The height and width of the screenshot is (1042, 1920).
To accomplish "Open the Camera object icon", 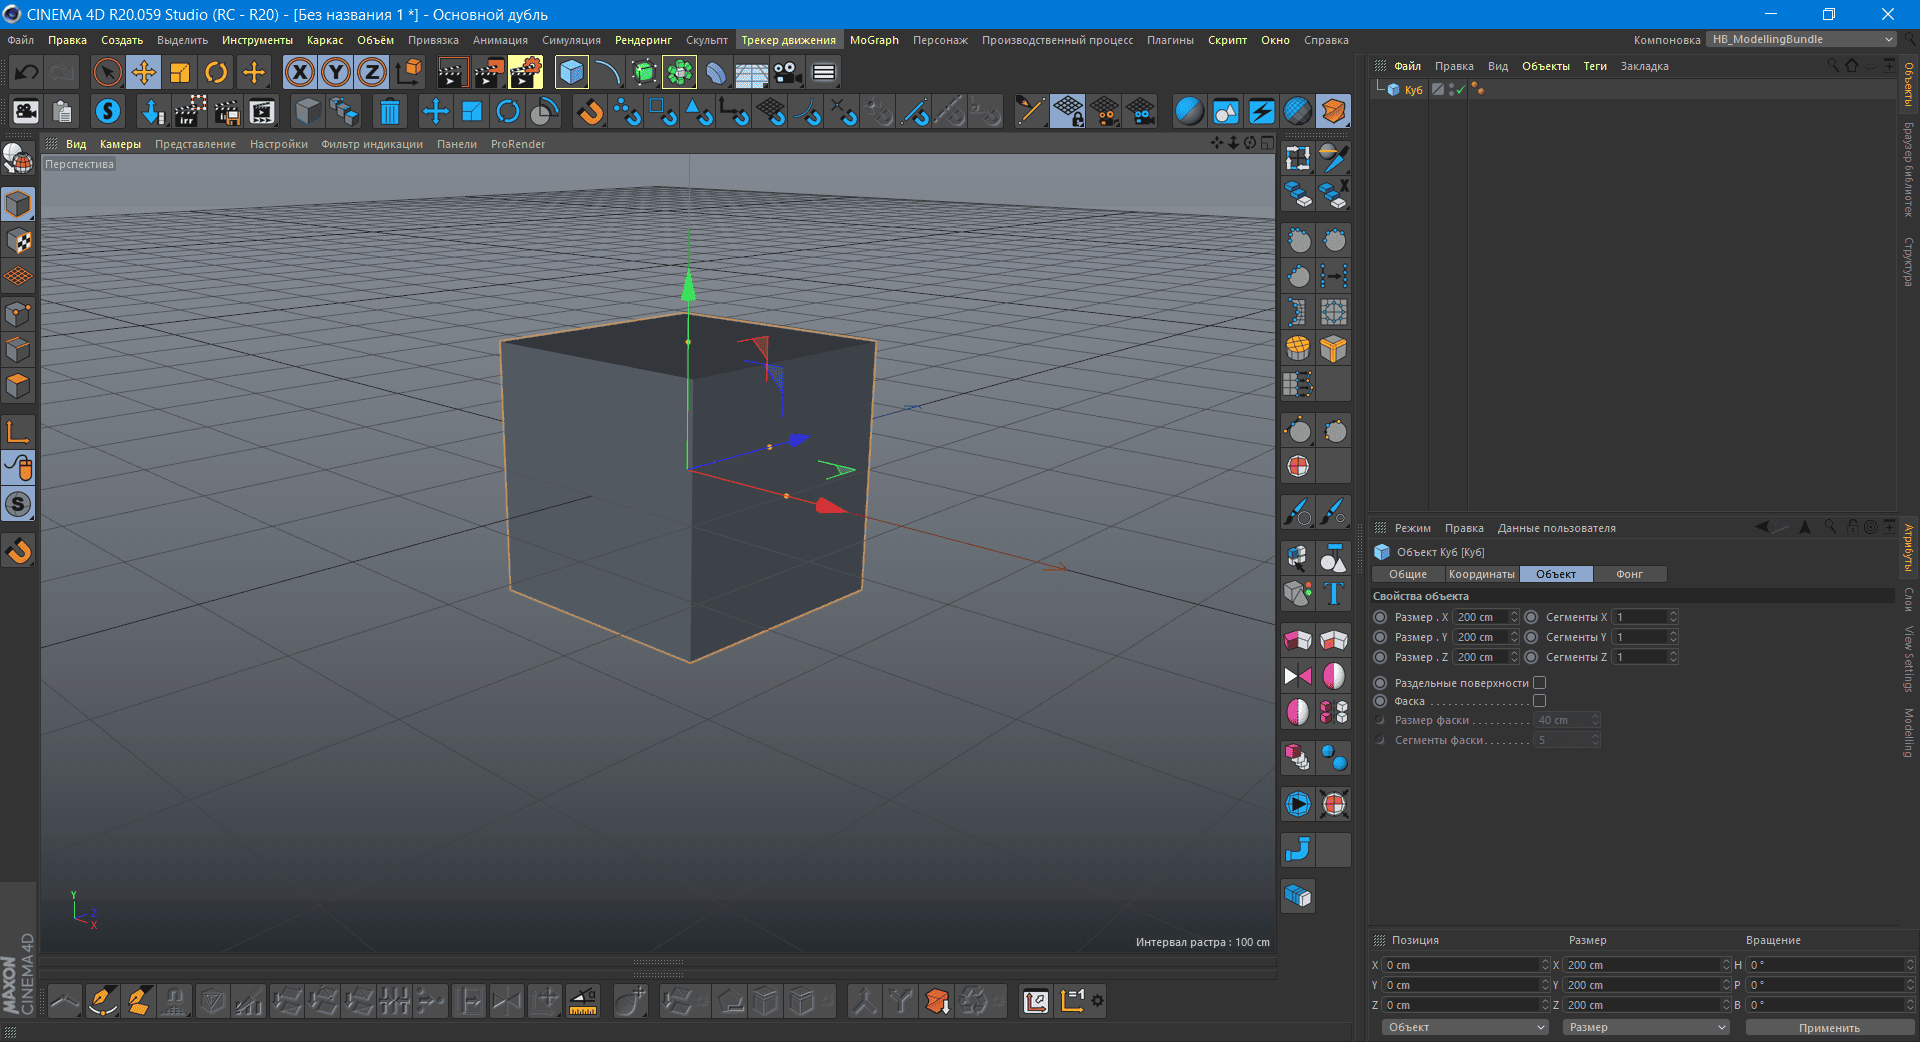I will (787, 72).
